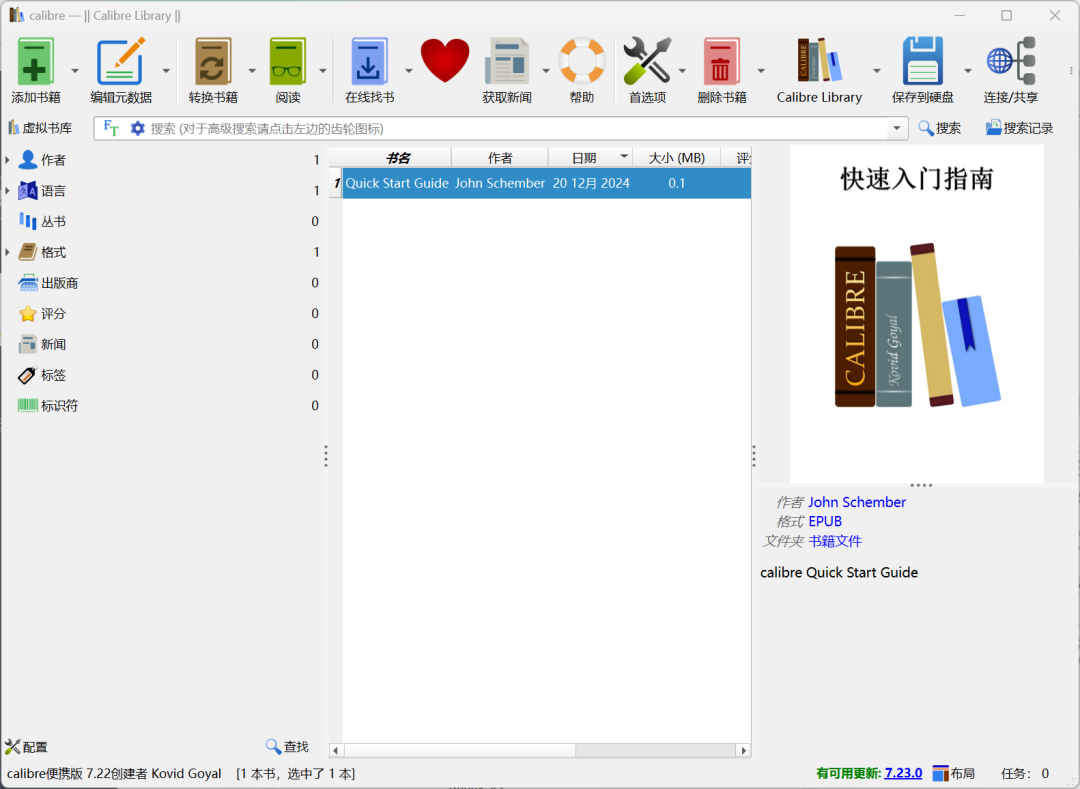The height and width of the screenshot is (789, 1080).
Task: Click the horizontal scrollbar under book list
Action: 460,750
